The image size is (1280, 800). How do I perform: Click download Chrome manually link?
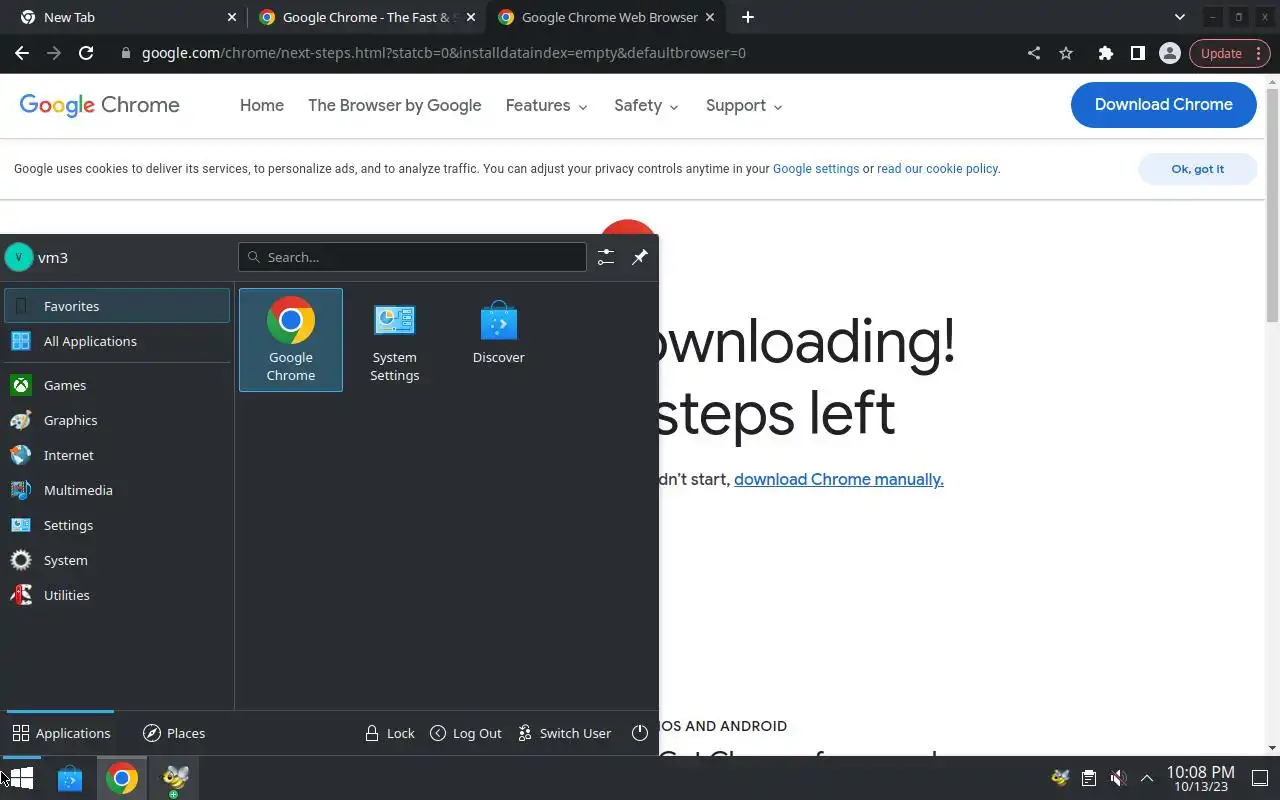tap(839, 479)
